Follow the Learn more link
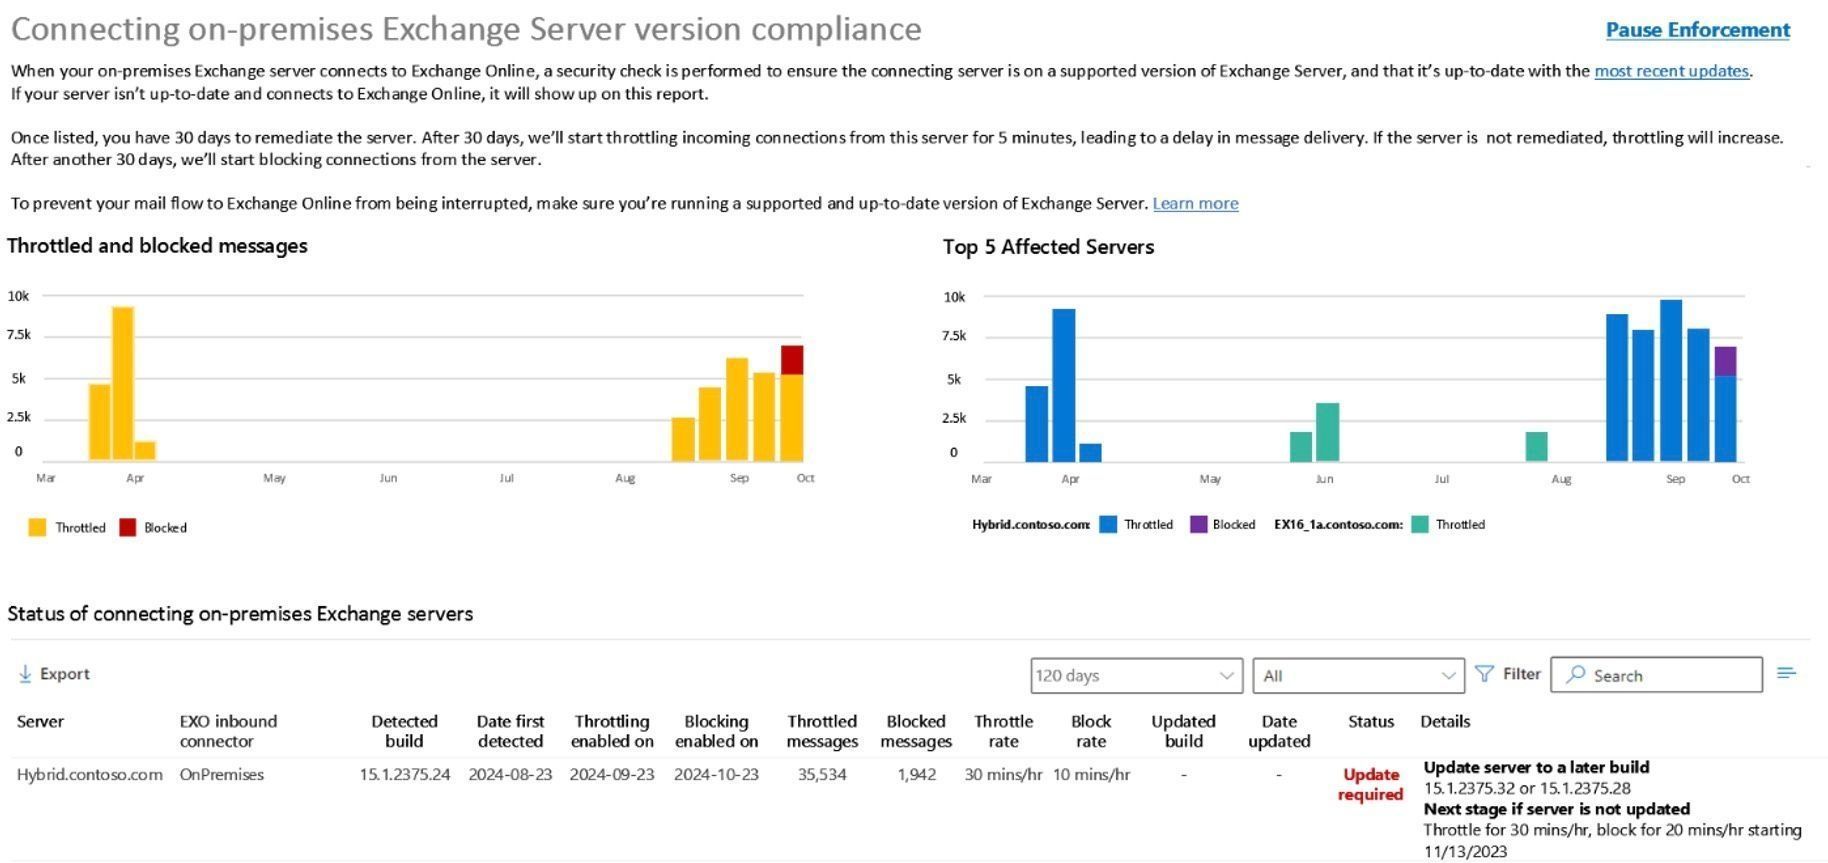1828x863 pixels. (1195, 204)
